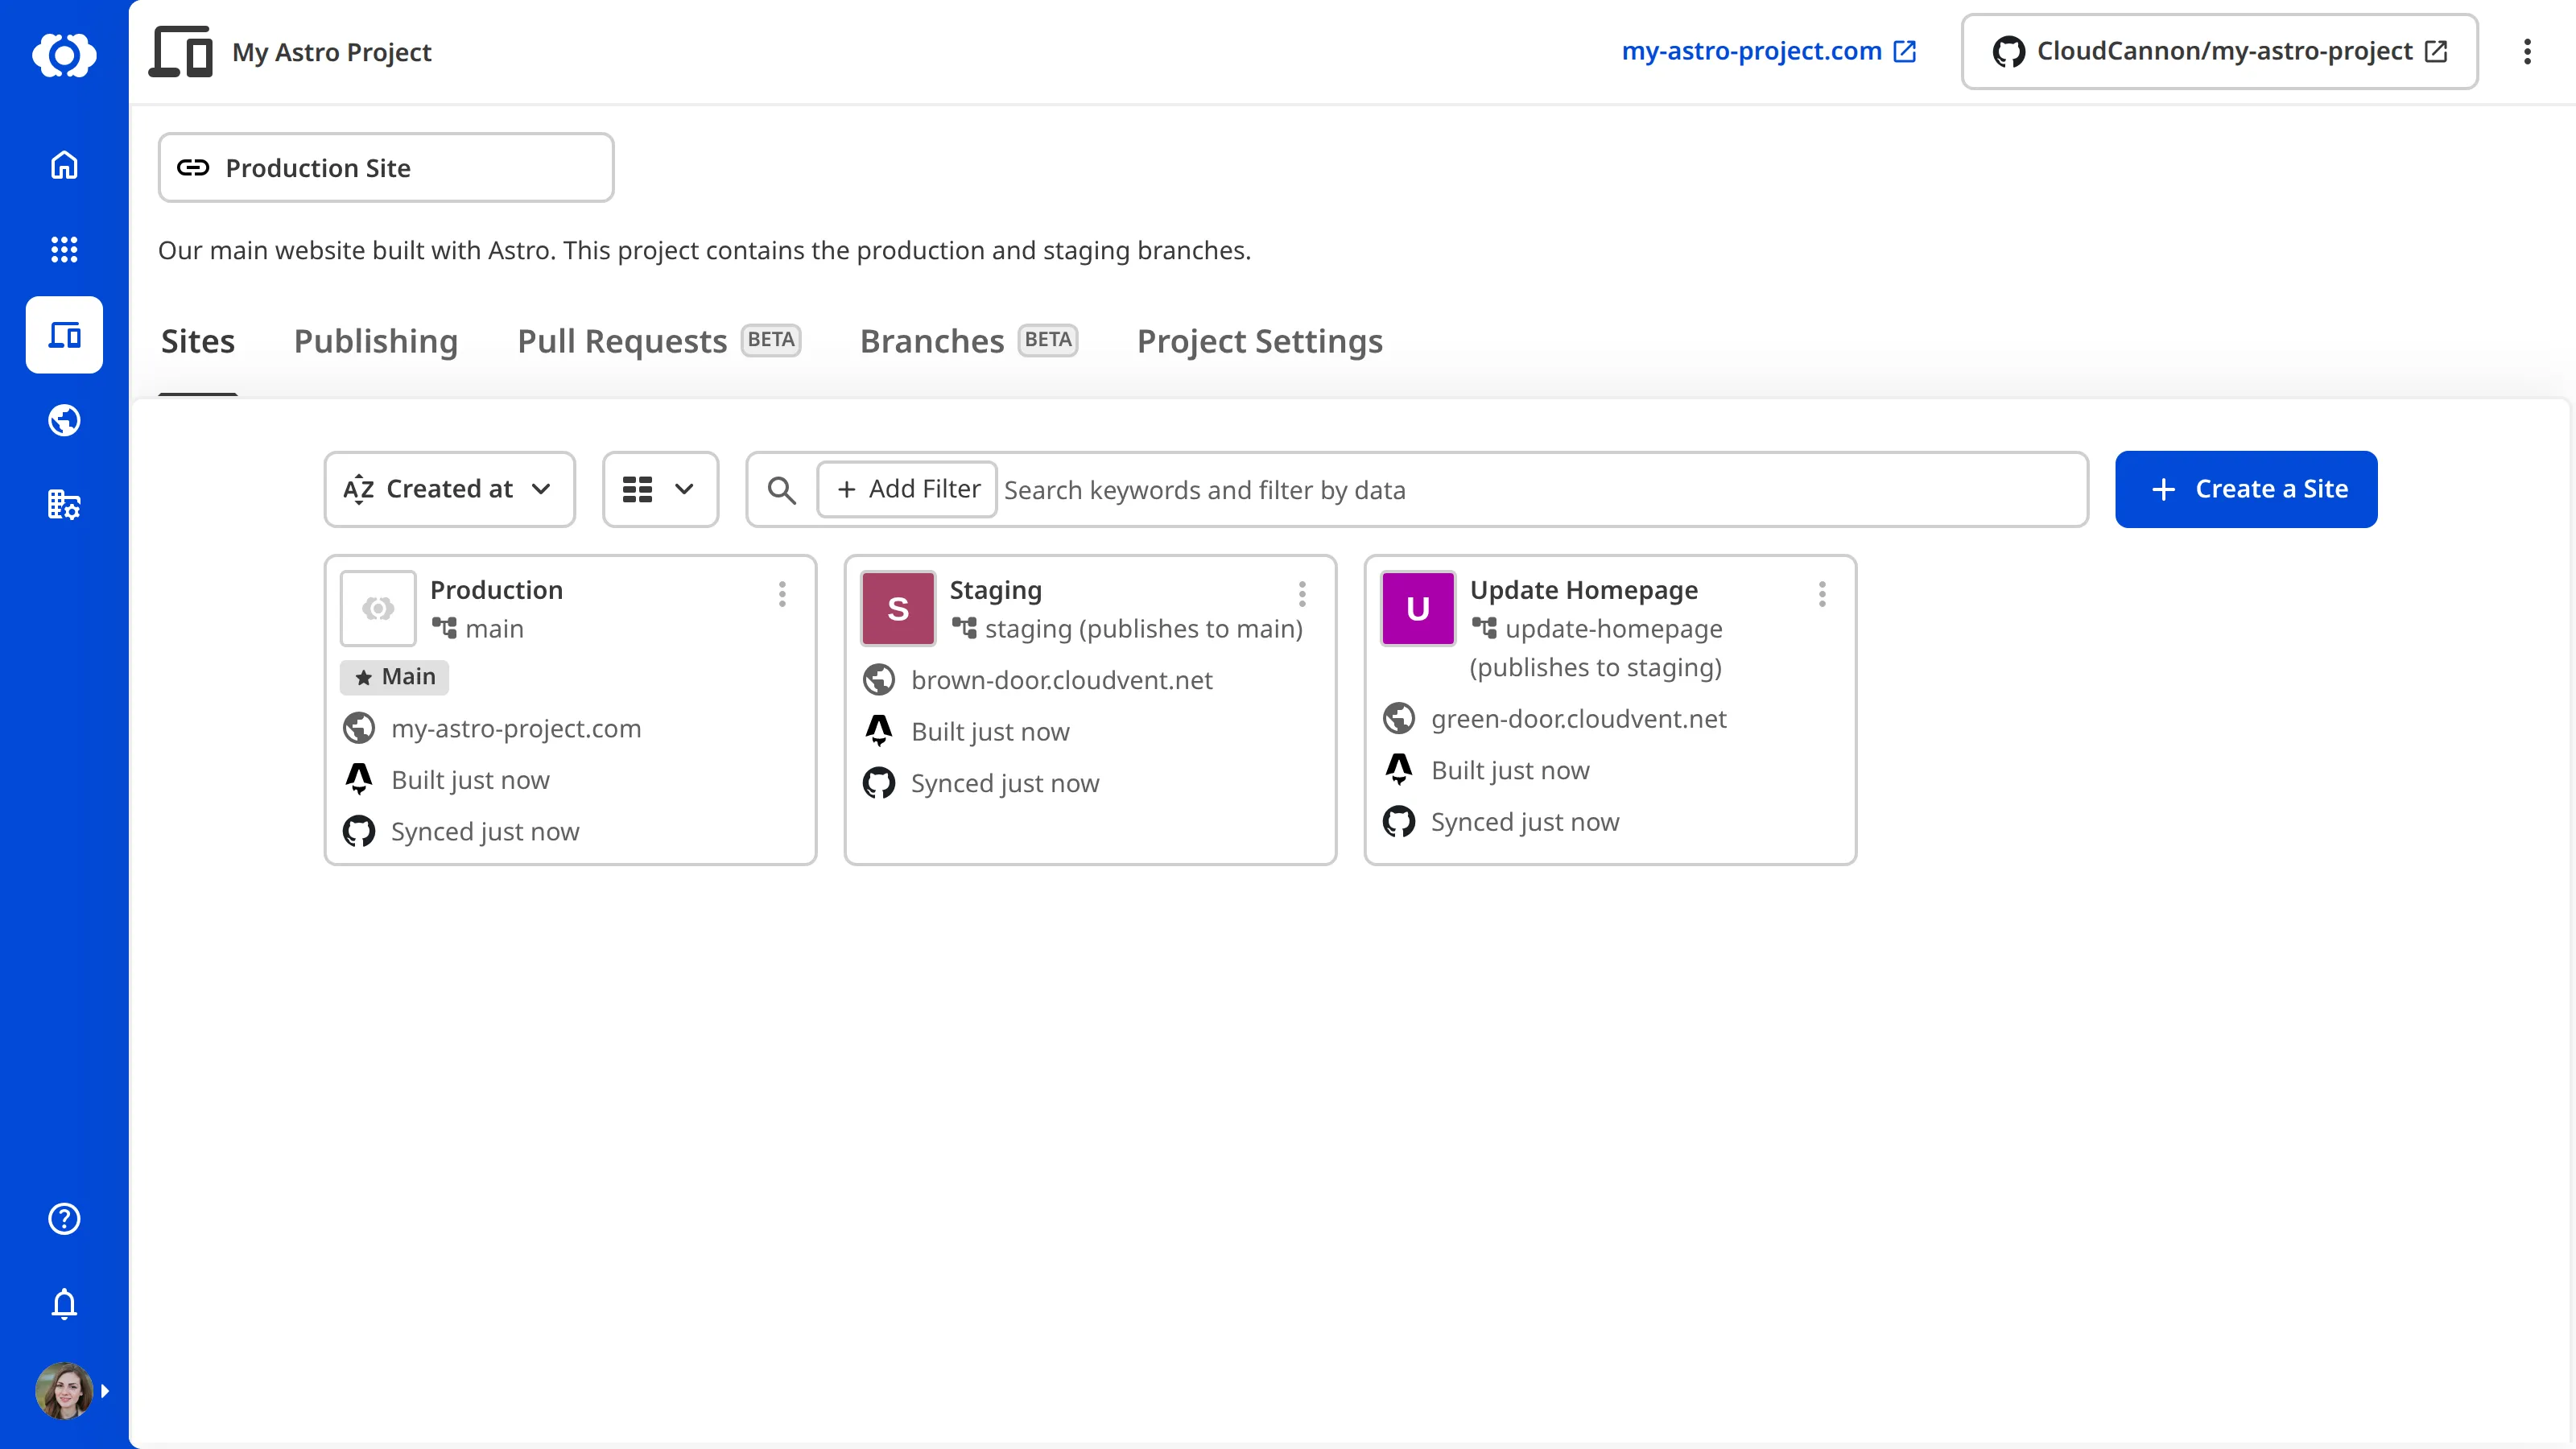Click the search magnifier icon
2576x1449 pixels.
click(782, 490)
